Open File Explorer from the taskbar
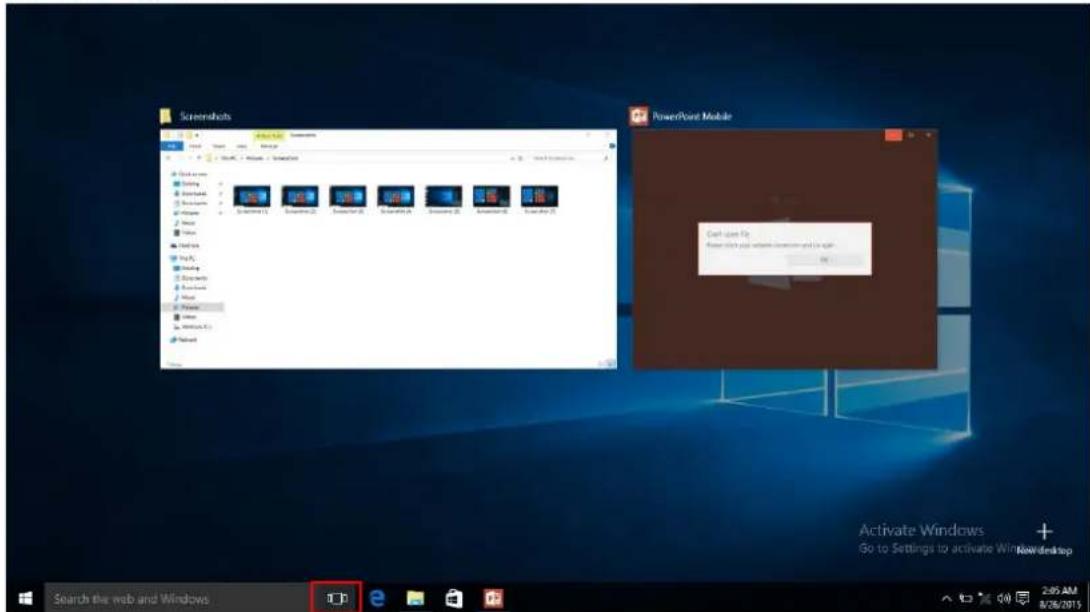 [x=416, y=598]
